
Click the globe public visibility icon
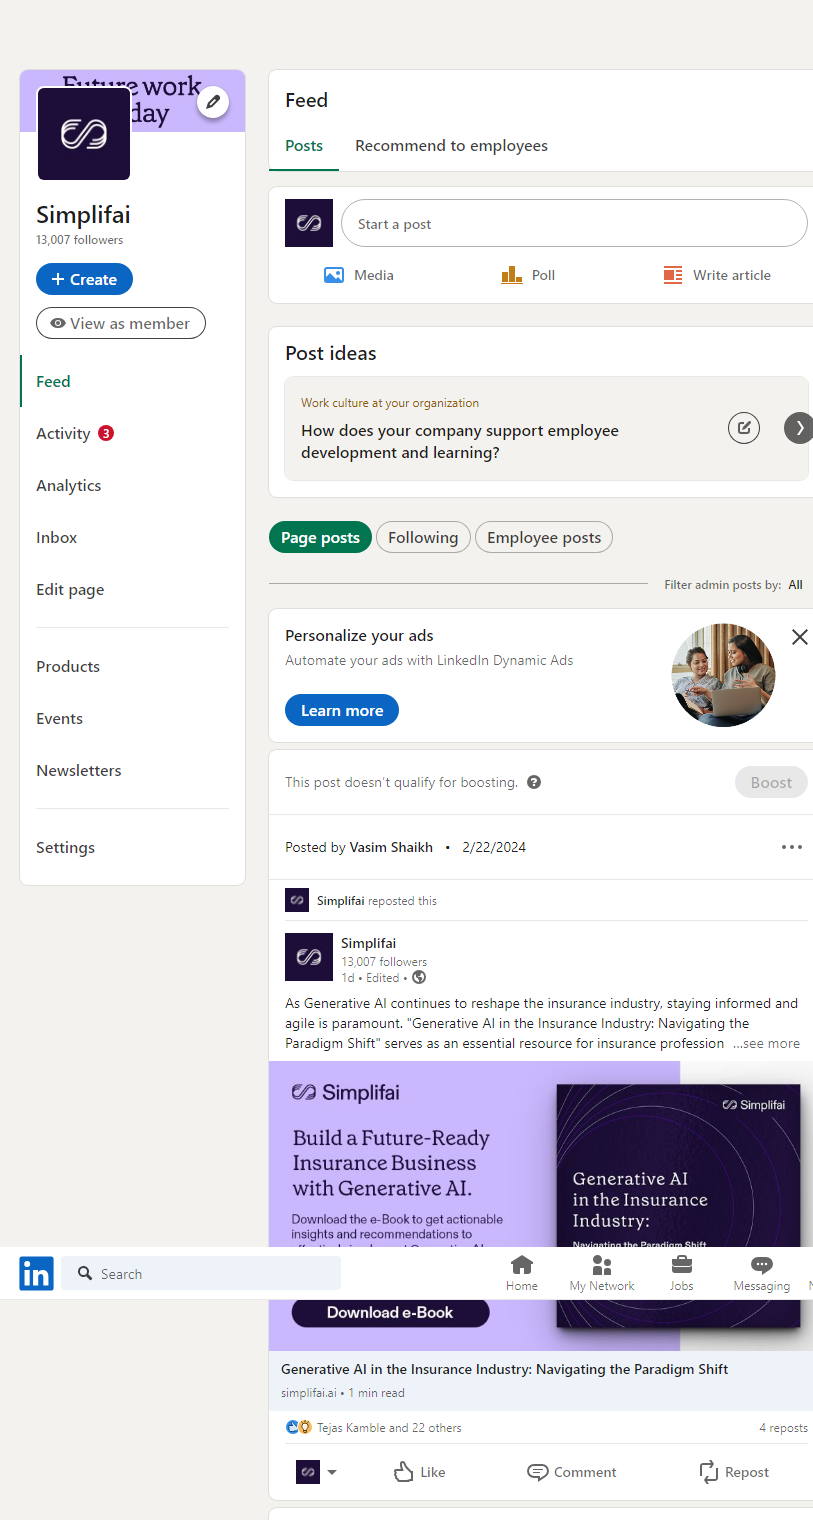[x=419, y=977]
